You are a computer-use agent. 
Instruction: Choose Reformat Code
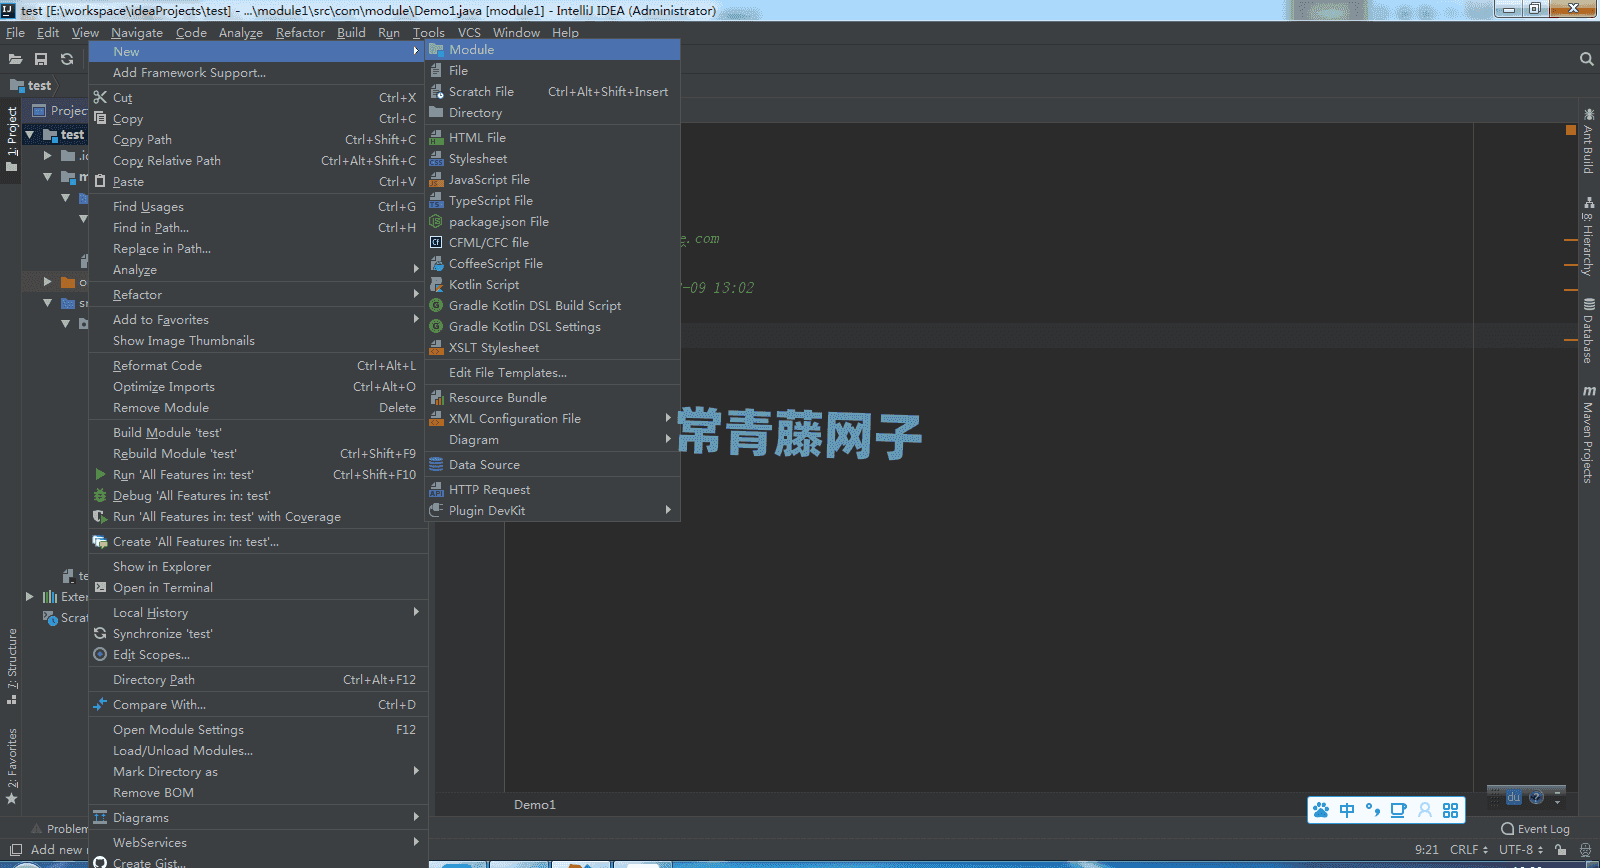point(258,365)
